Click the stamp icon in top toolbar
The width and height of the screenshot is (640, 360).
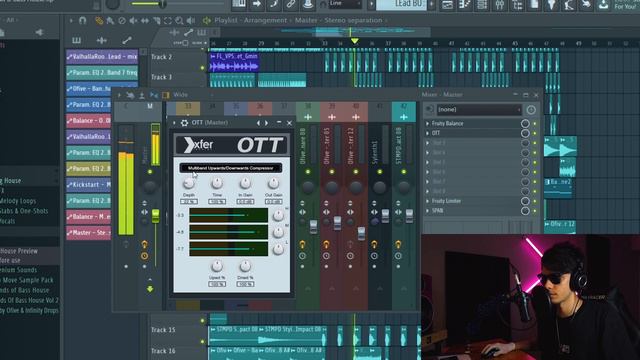308,4
